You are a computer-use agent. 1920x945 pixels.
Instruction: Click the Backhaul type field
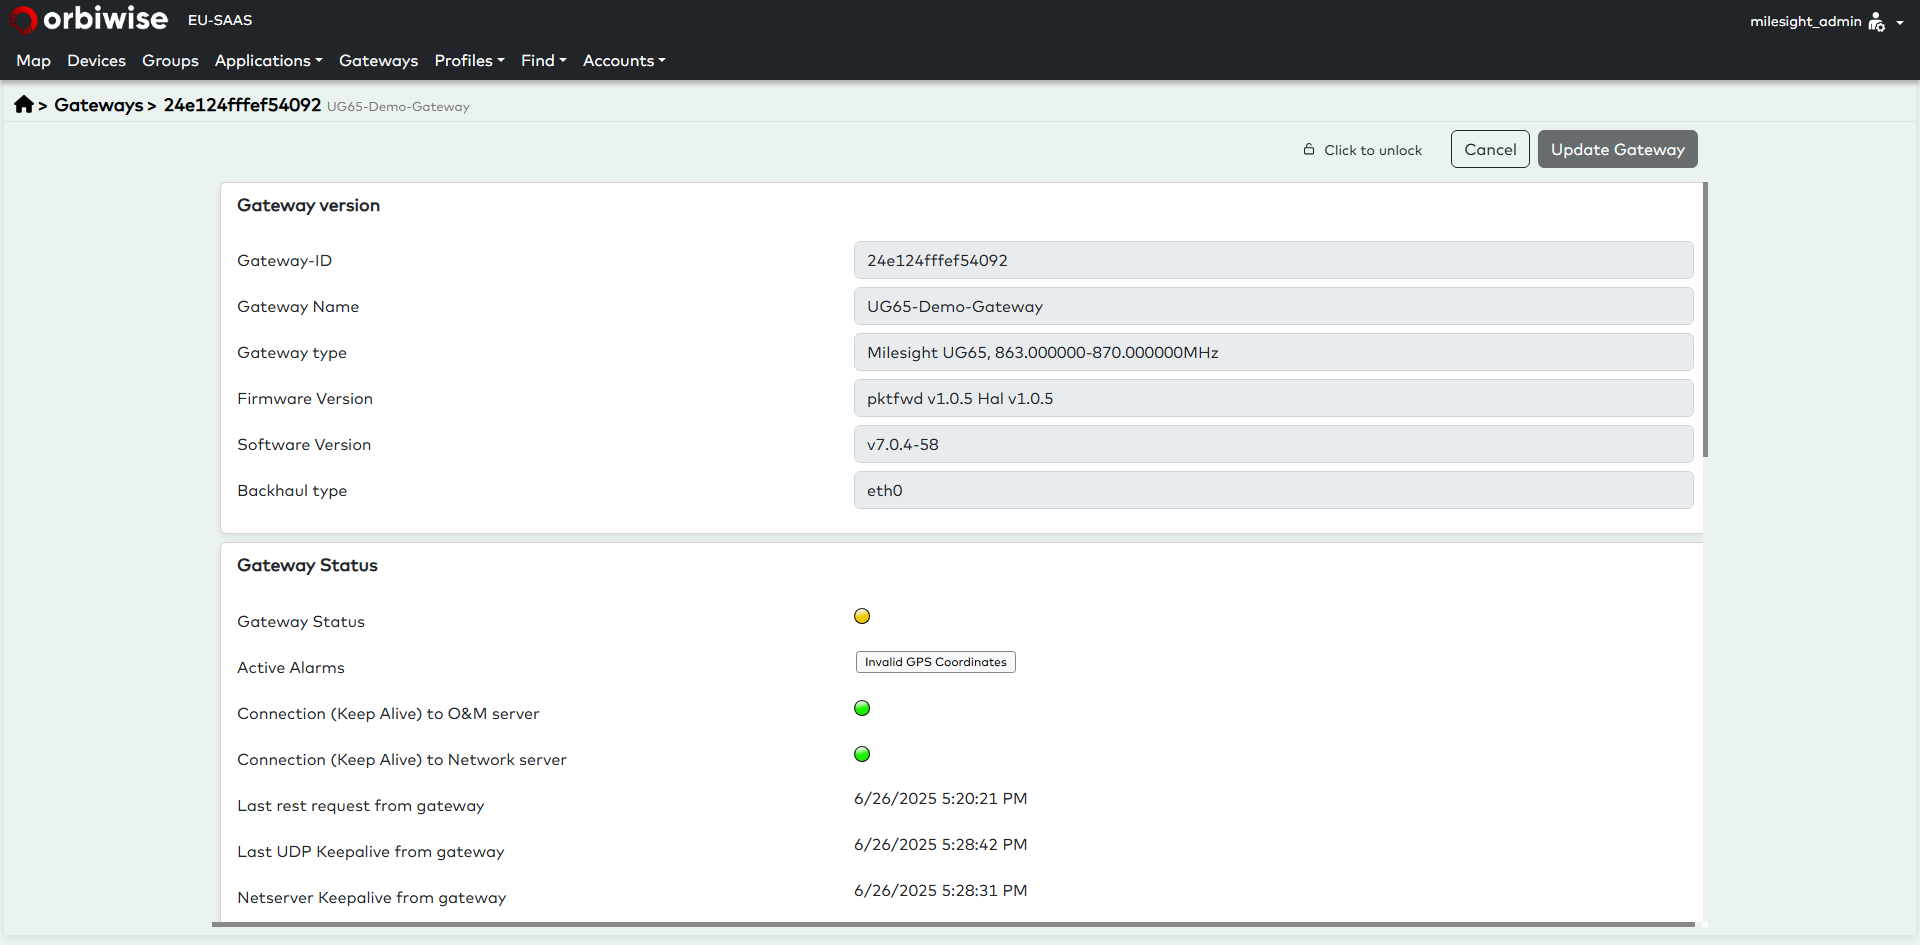[x=1273, y=490]
